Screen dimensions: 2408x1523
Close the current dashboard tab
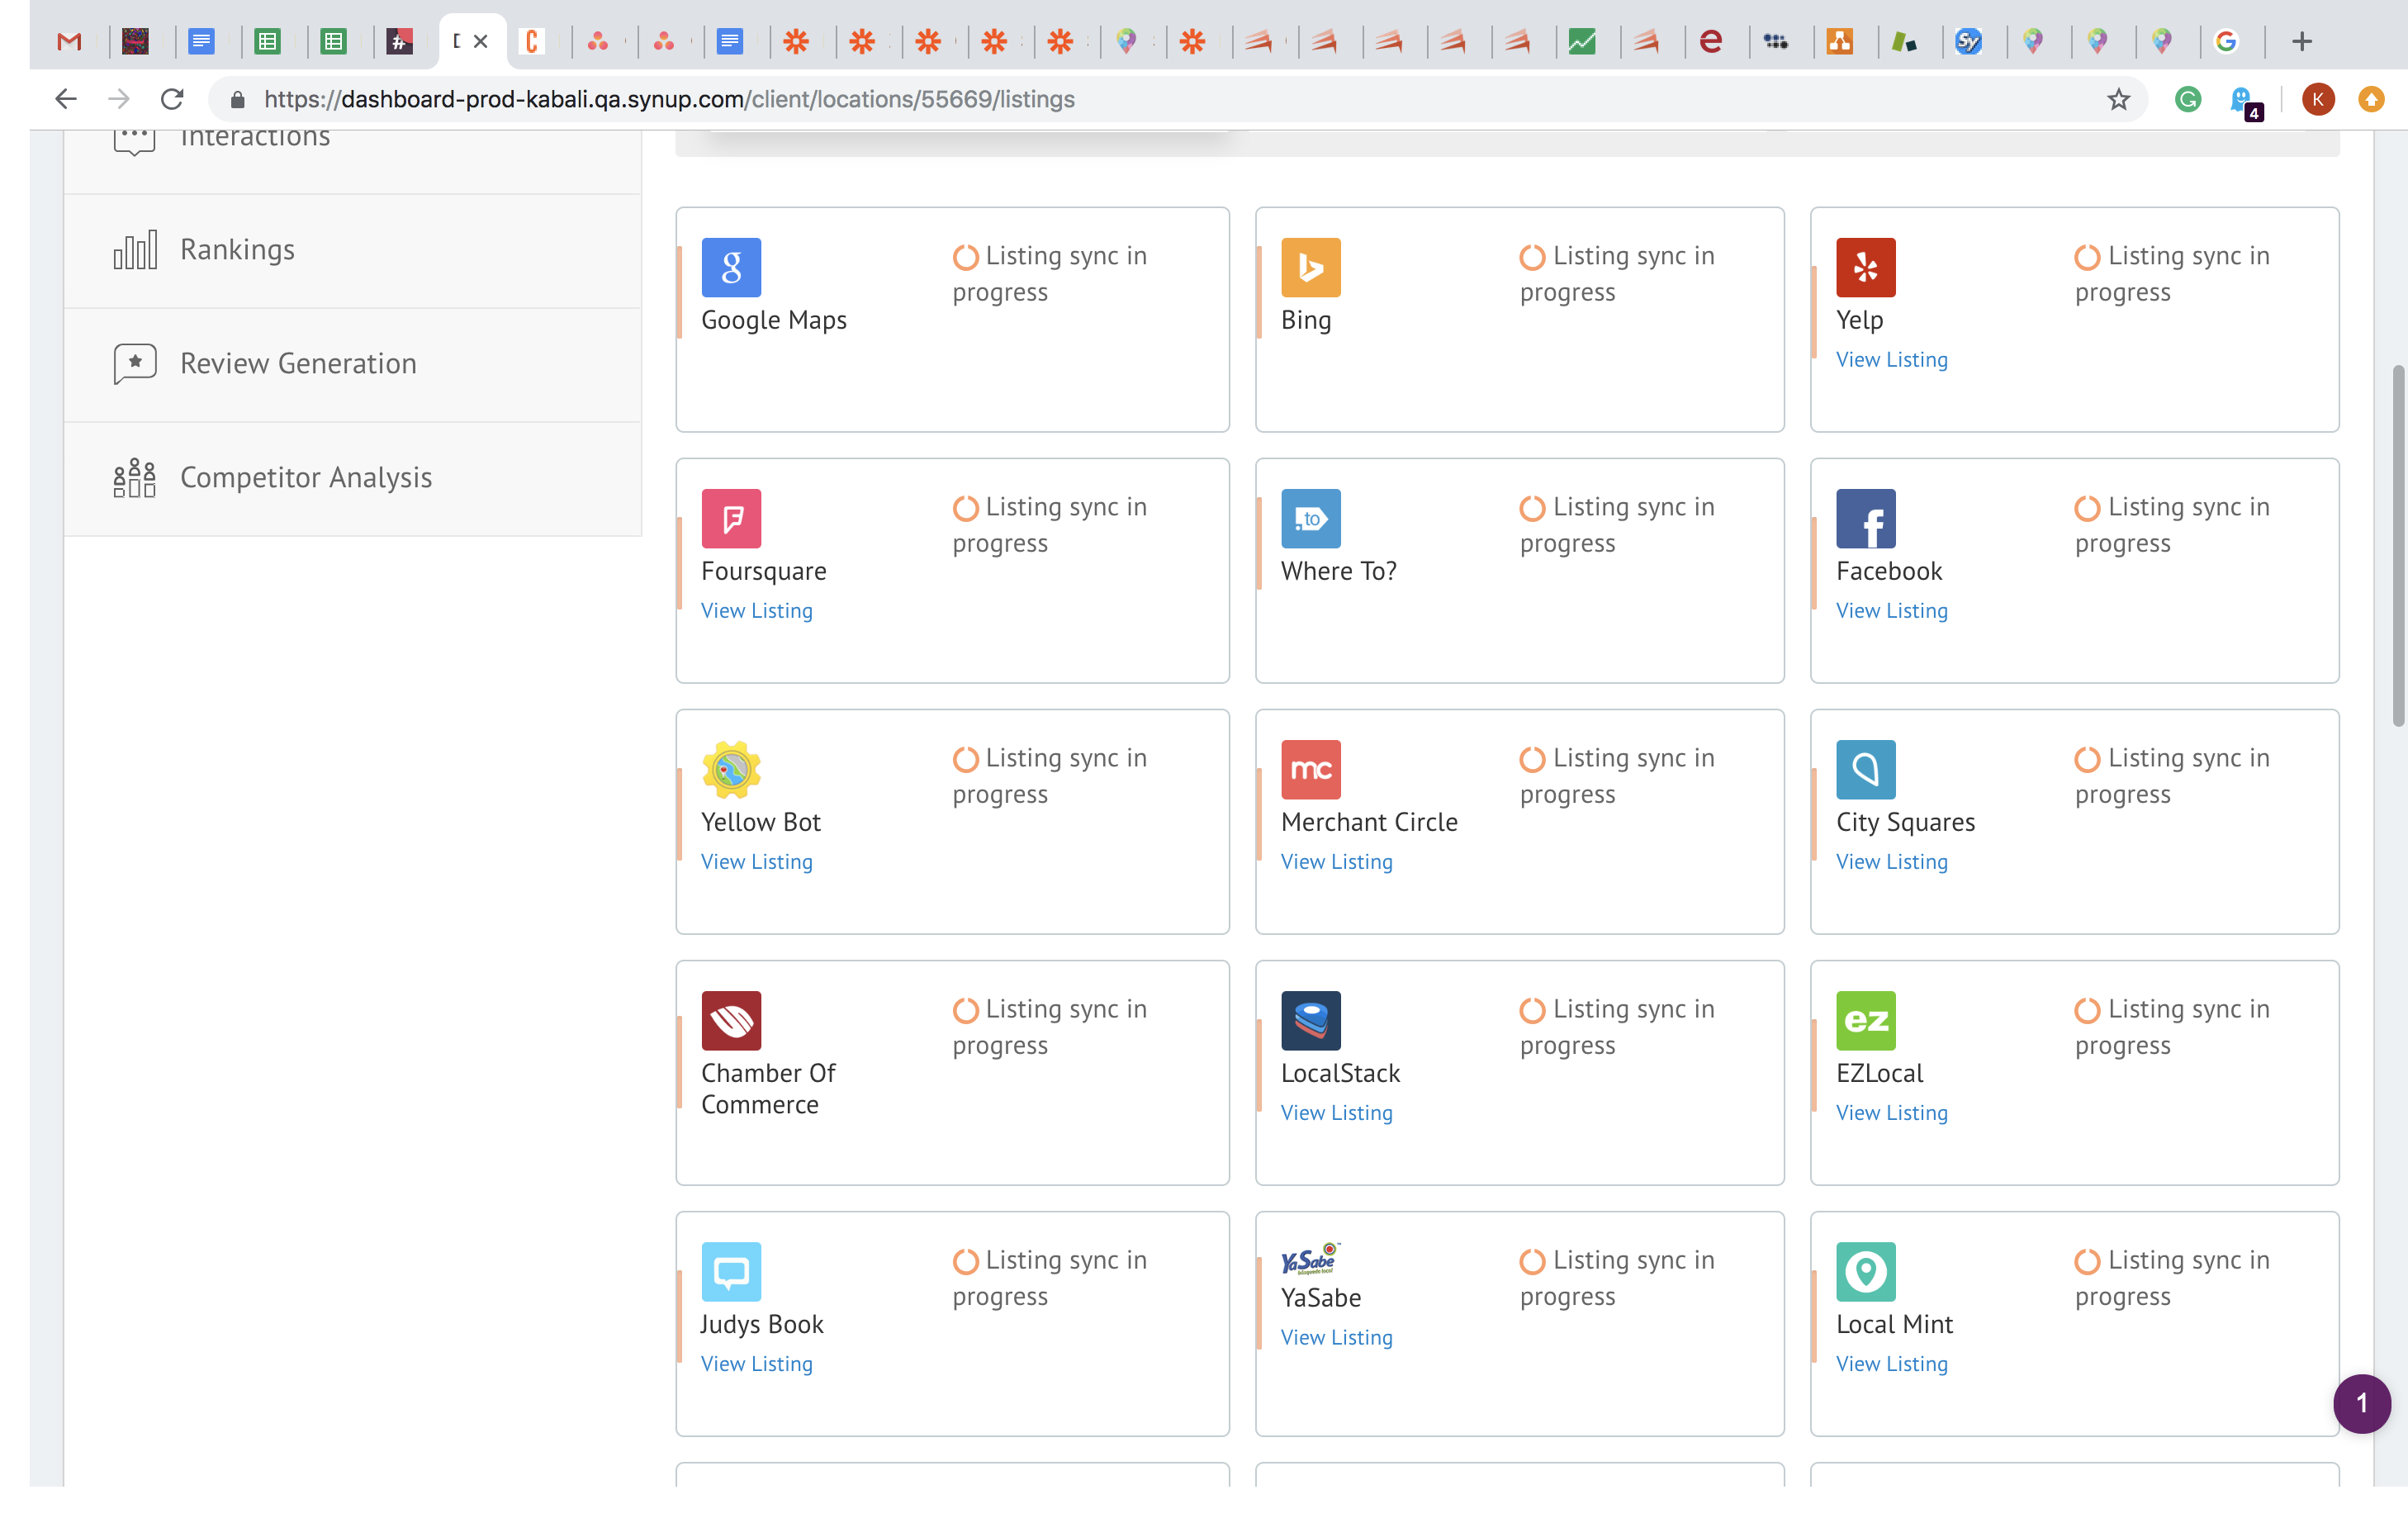click(481, 41)
